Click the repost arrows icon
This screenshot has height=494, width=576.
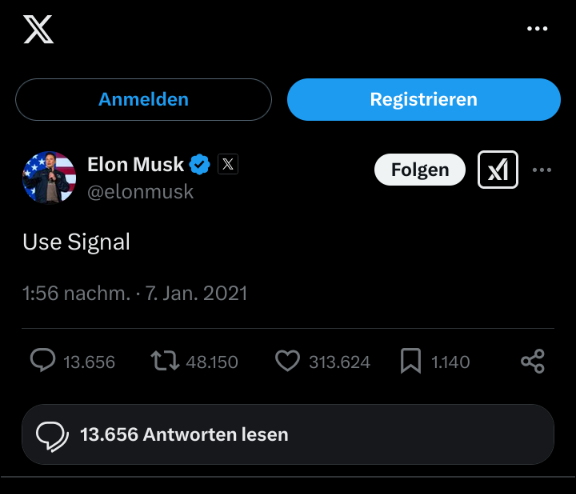pyautogui.click(x=165, y=361)
